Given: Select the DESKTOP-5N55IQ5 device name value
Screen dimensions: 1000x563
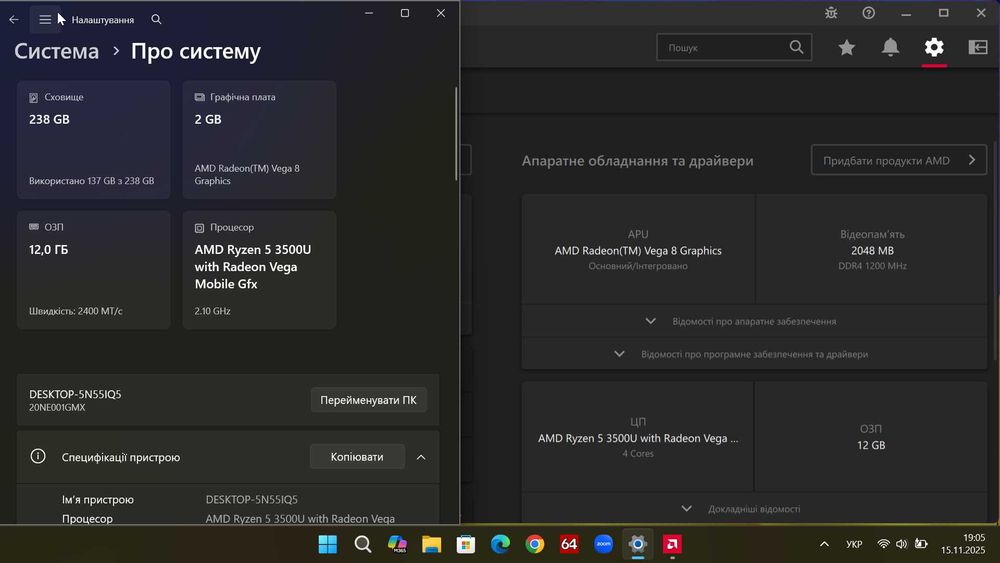Looking at the screenshot, I should click(251, 499).
